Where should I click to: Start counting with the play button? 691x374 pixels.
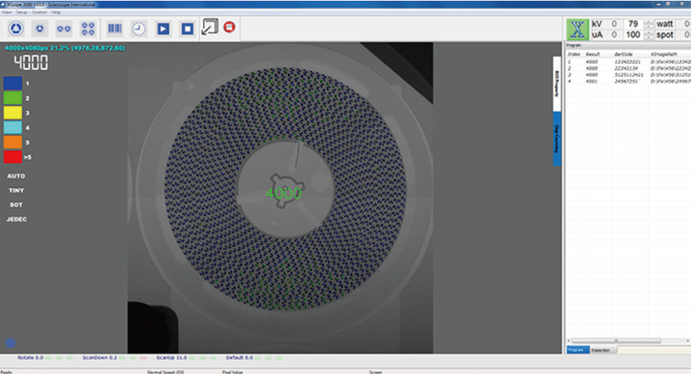[x=163, y=29]
